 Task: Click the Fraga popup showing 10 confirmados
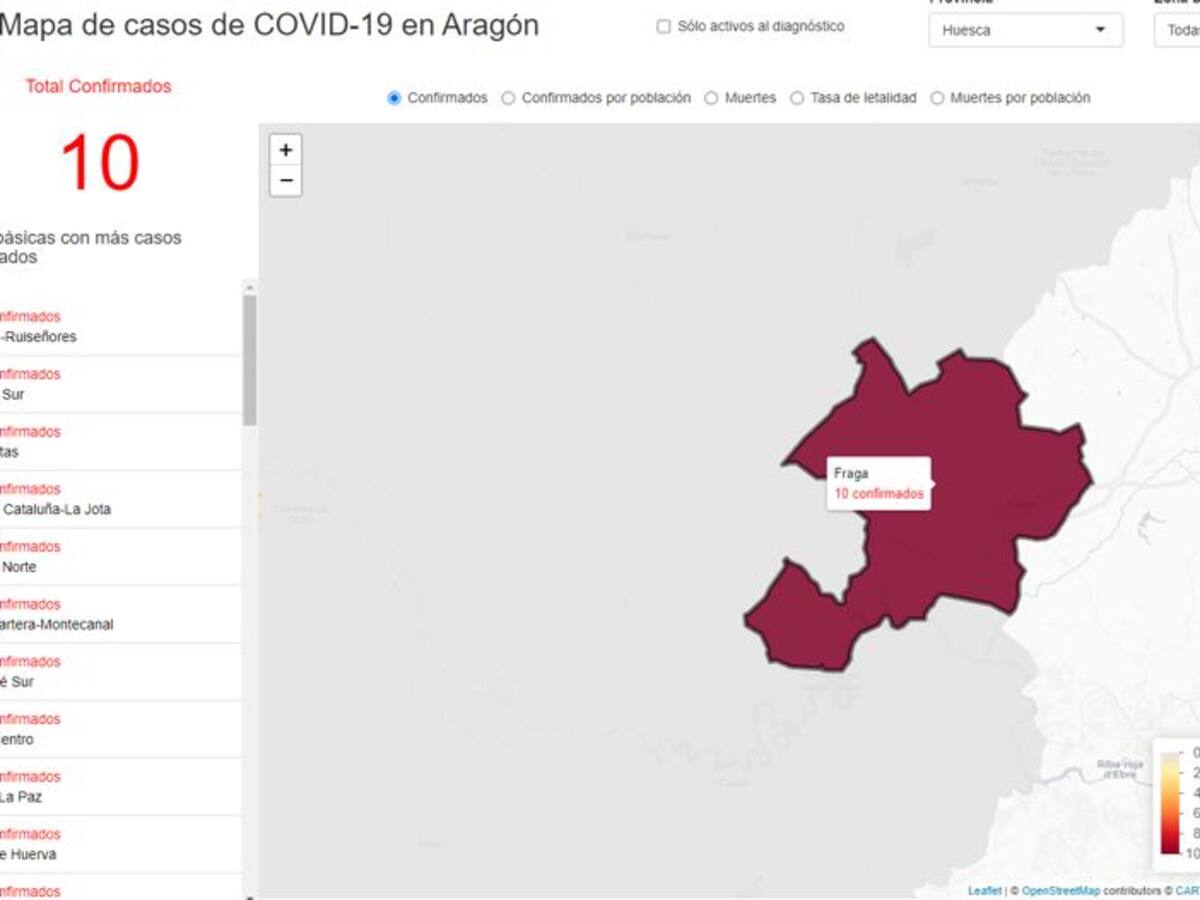click(879, 483)
